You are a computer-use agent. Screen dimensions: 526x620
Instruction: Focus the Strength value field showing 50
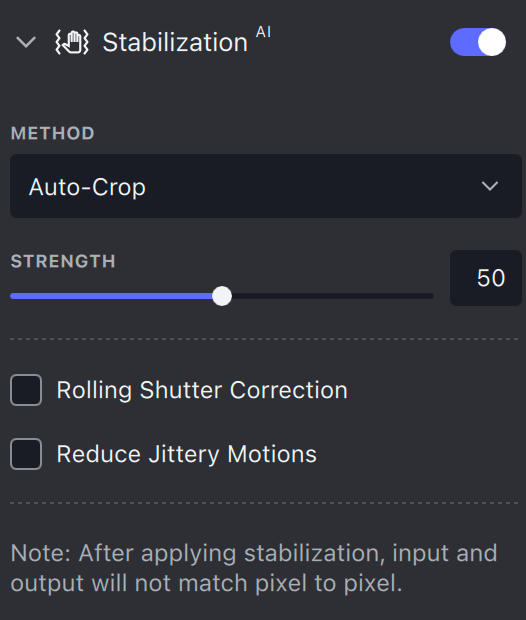486,278
